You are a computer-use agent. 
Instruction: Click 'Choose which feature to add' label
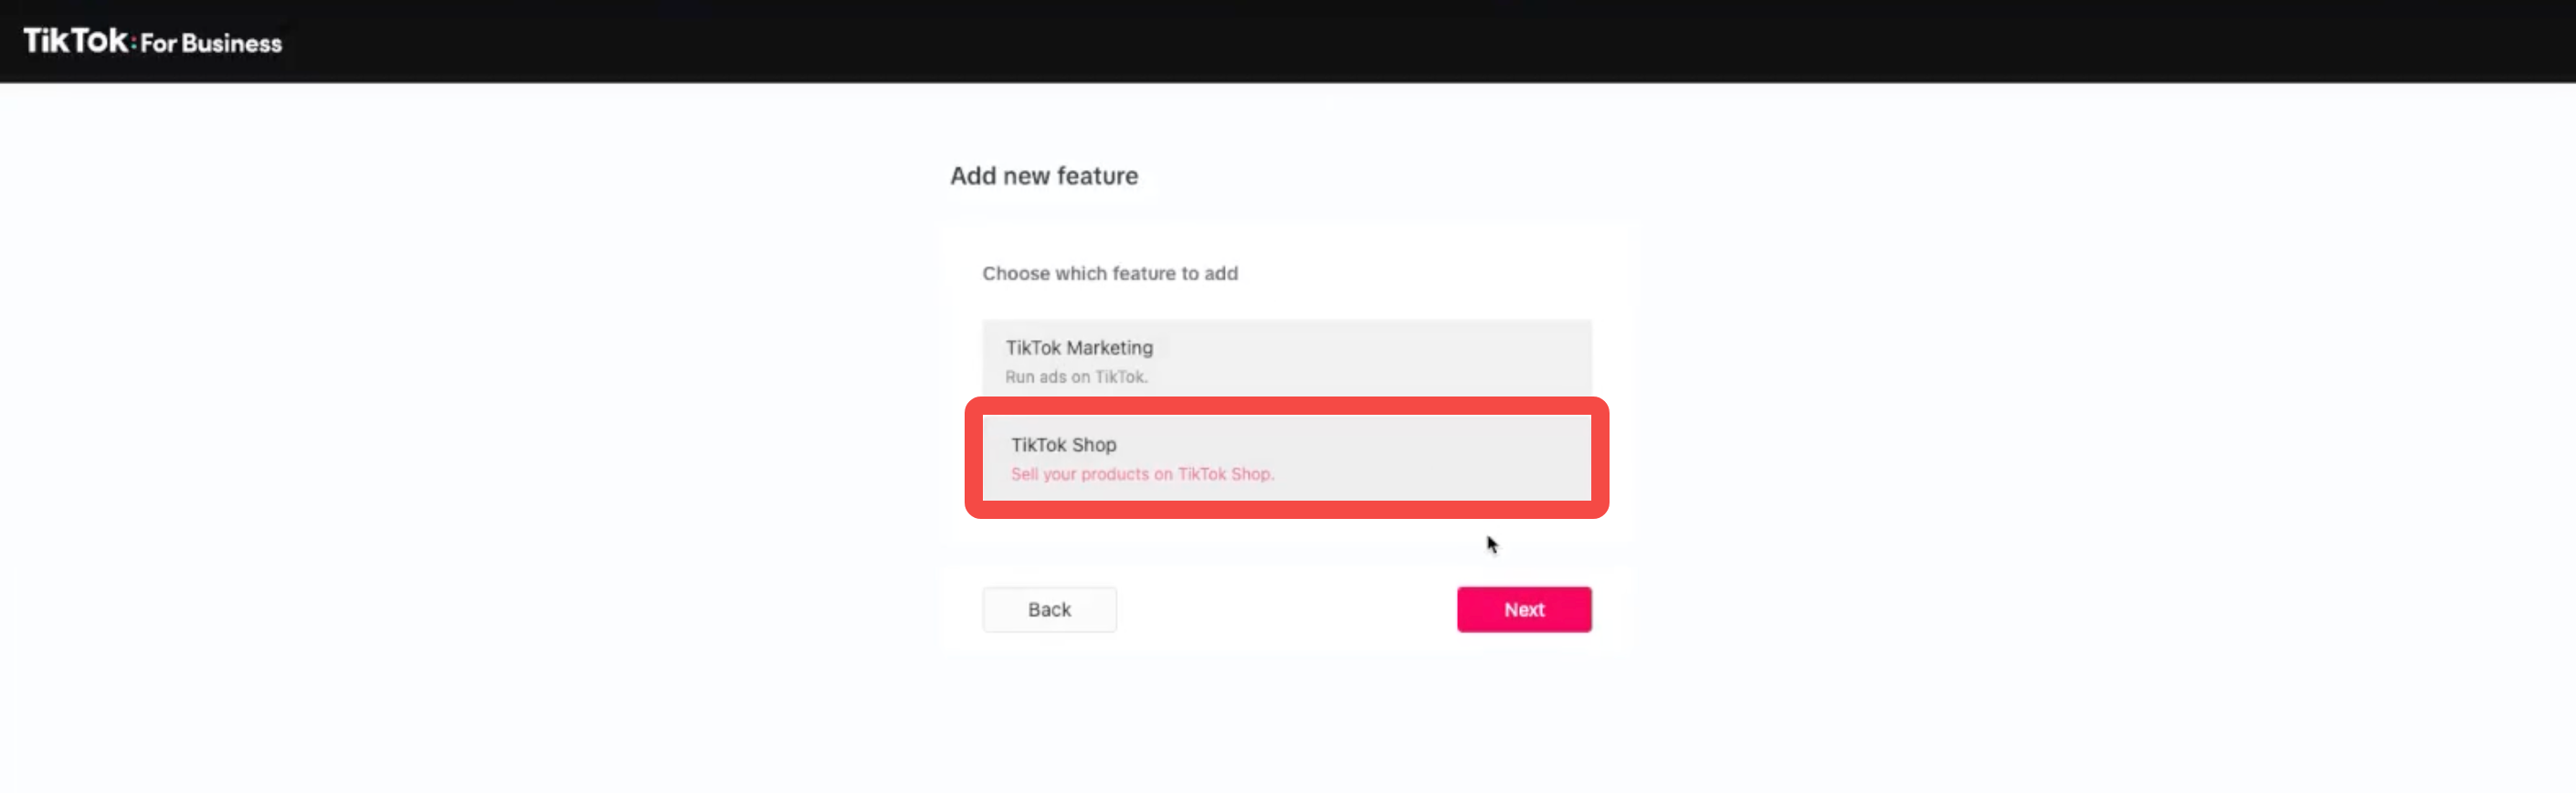1109,273
